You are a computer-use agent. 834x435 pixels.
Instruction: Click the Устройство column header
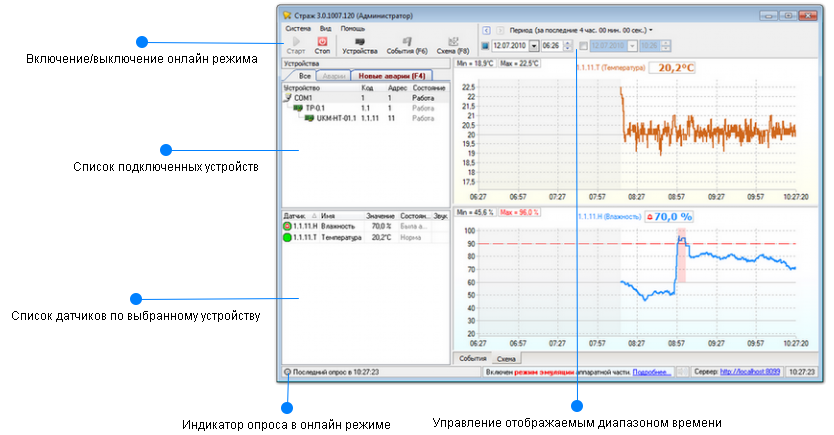coord(321,88)
